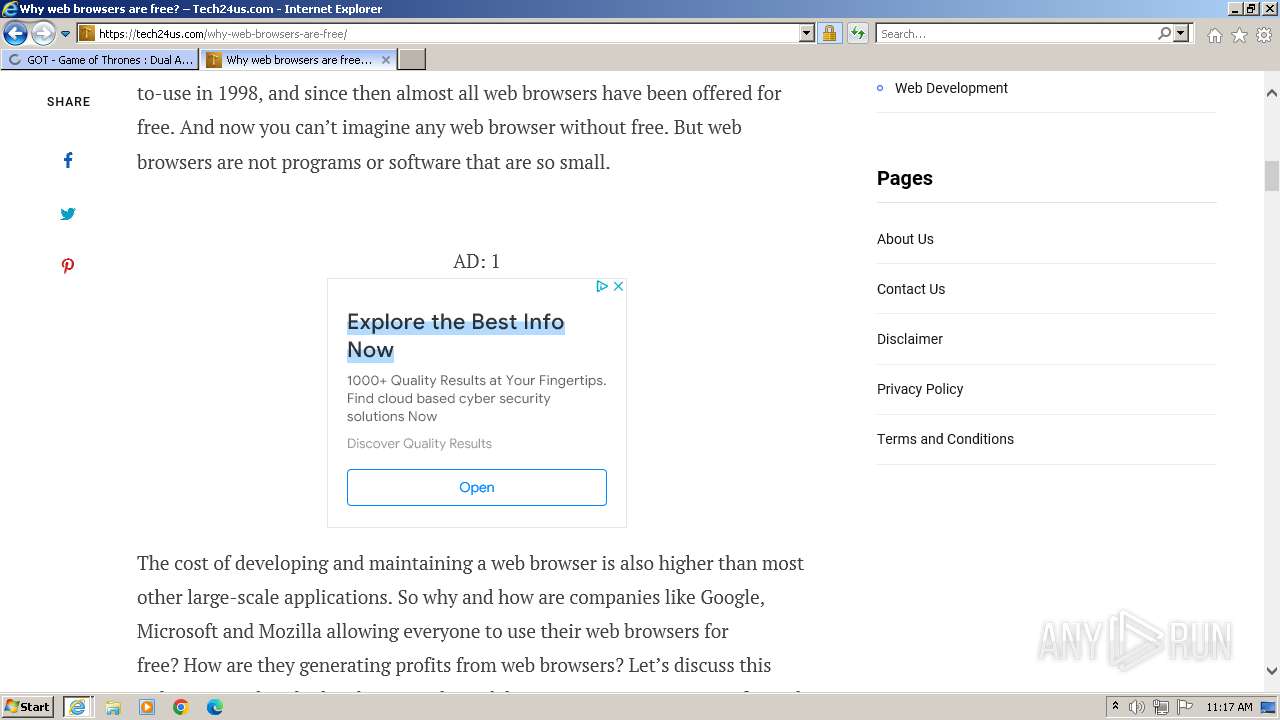Open the Tools gear icon
1280x720 pixels.
(1264, 35)
